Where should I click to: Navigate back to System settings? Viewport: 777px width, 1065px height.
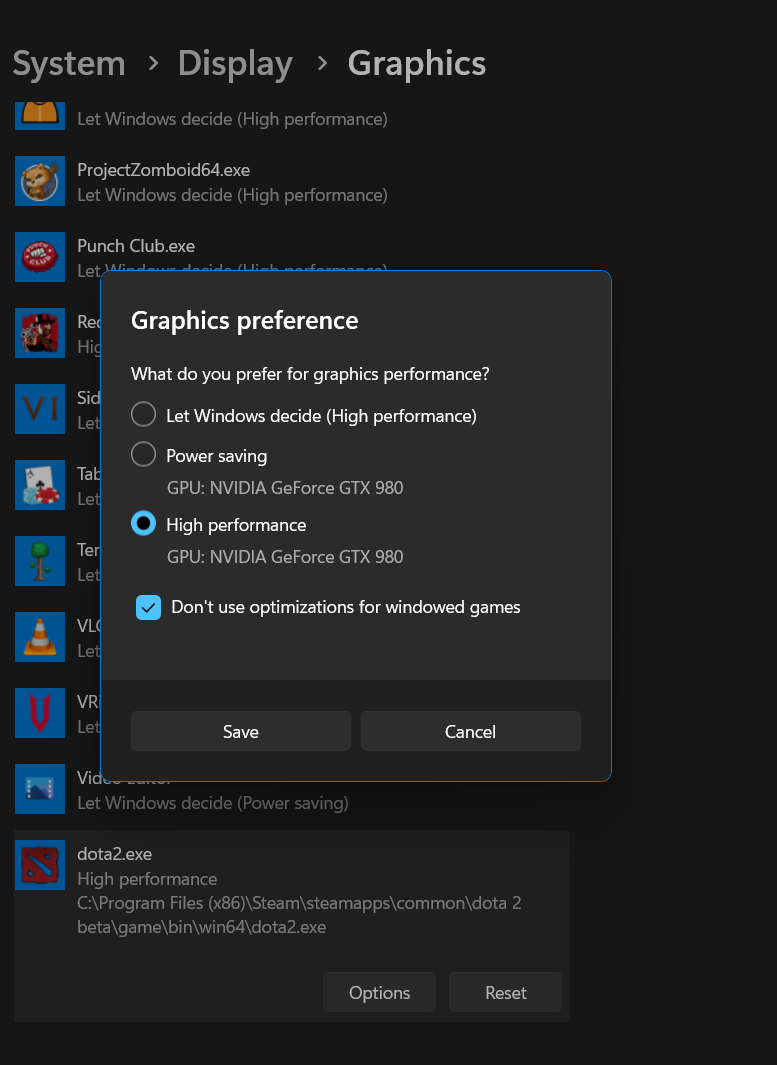[68, 62]
